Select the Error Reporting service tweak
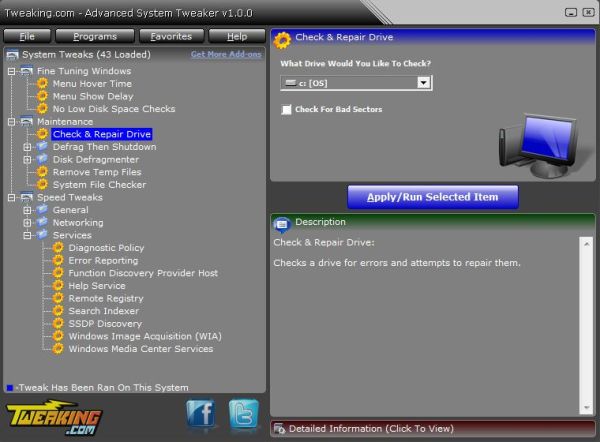600x442 pixels. click(x=103, y=260)
